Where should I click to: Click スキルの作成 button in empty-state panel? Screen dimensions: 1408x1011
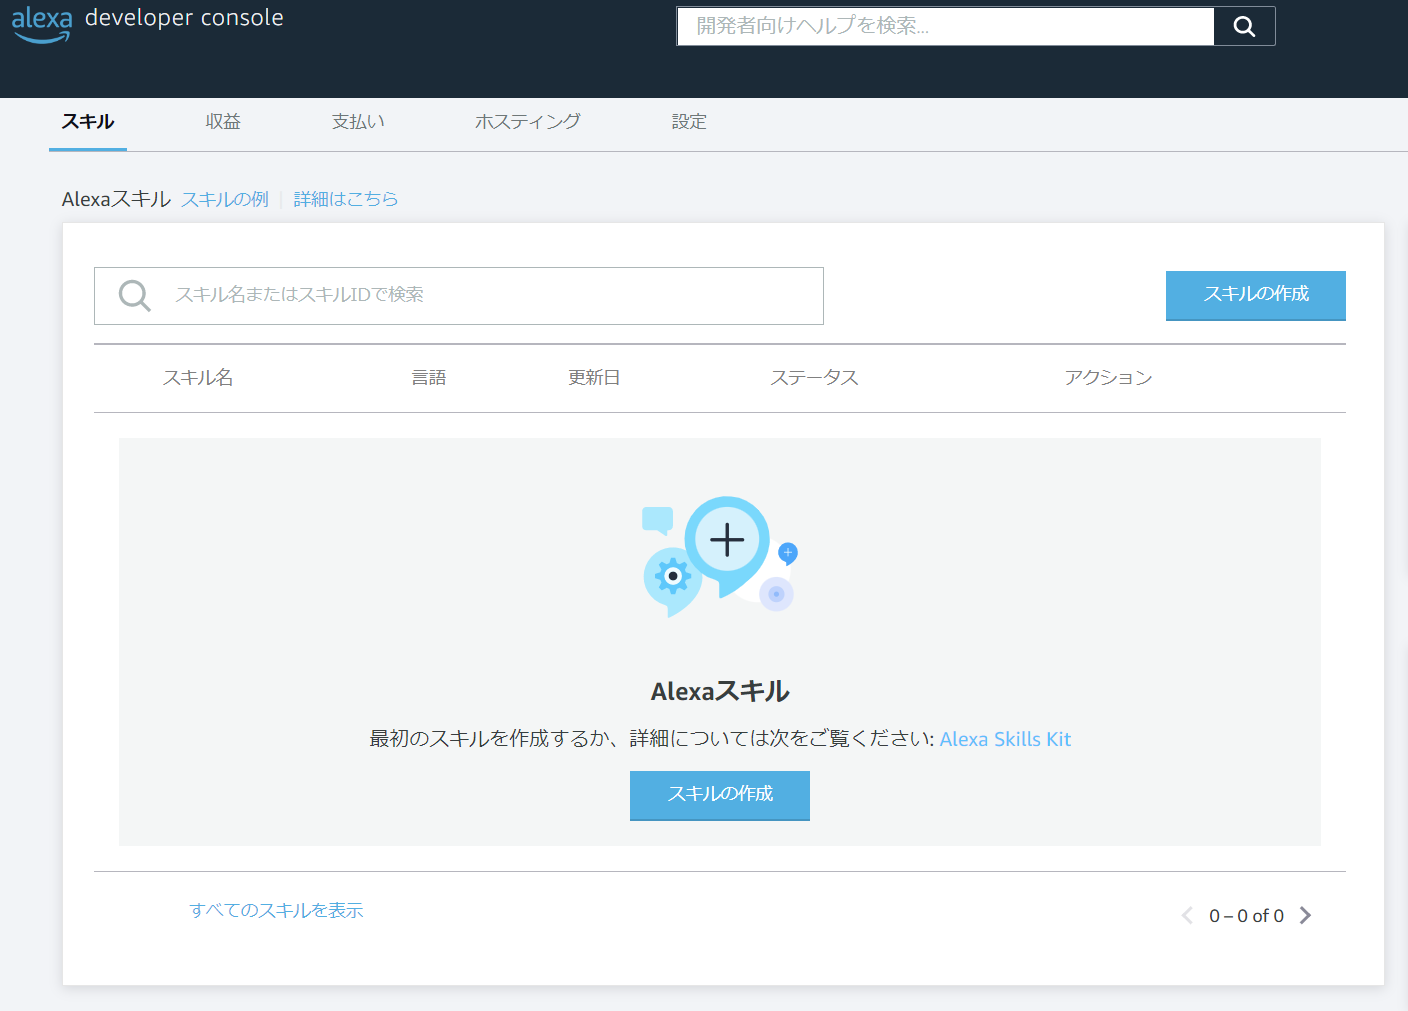[x=720, y=795]
